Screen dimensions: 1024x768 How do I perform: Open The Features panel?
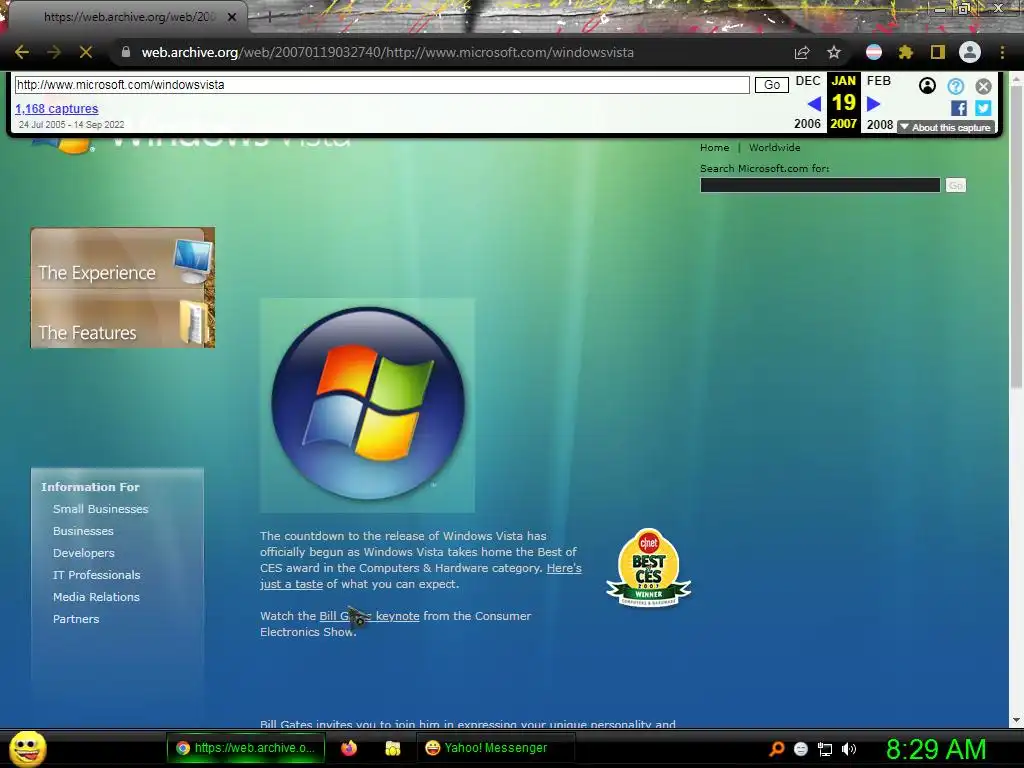point(123,319)
